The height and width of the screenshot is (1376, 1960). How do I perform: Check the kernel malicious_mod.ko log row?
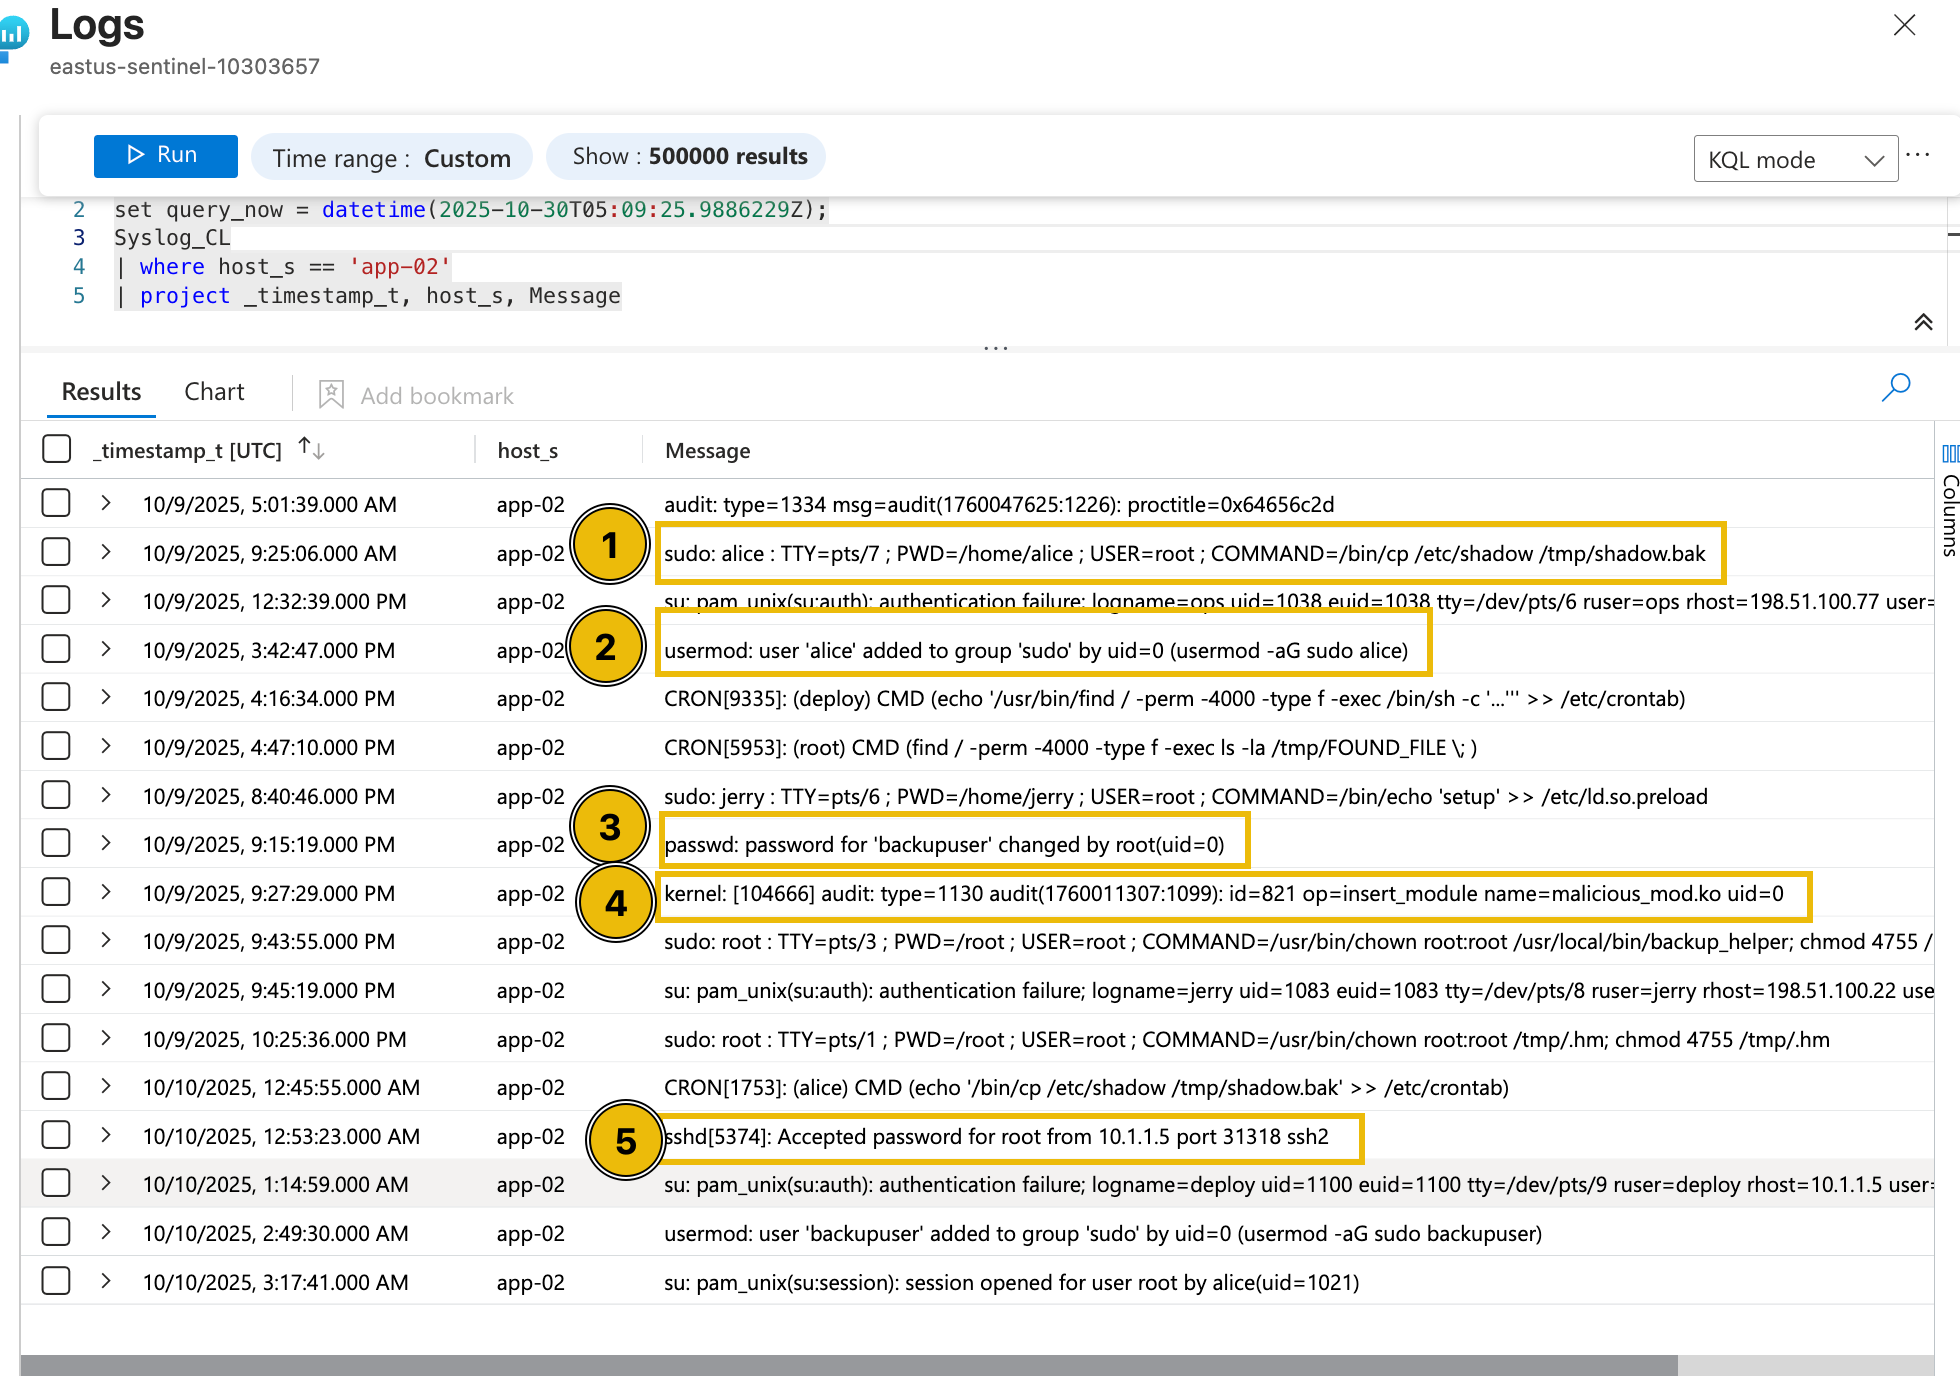pos(56,891)
